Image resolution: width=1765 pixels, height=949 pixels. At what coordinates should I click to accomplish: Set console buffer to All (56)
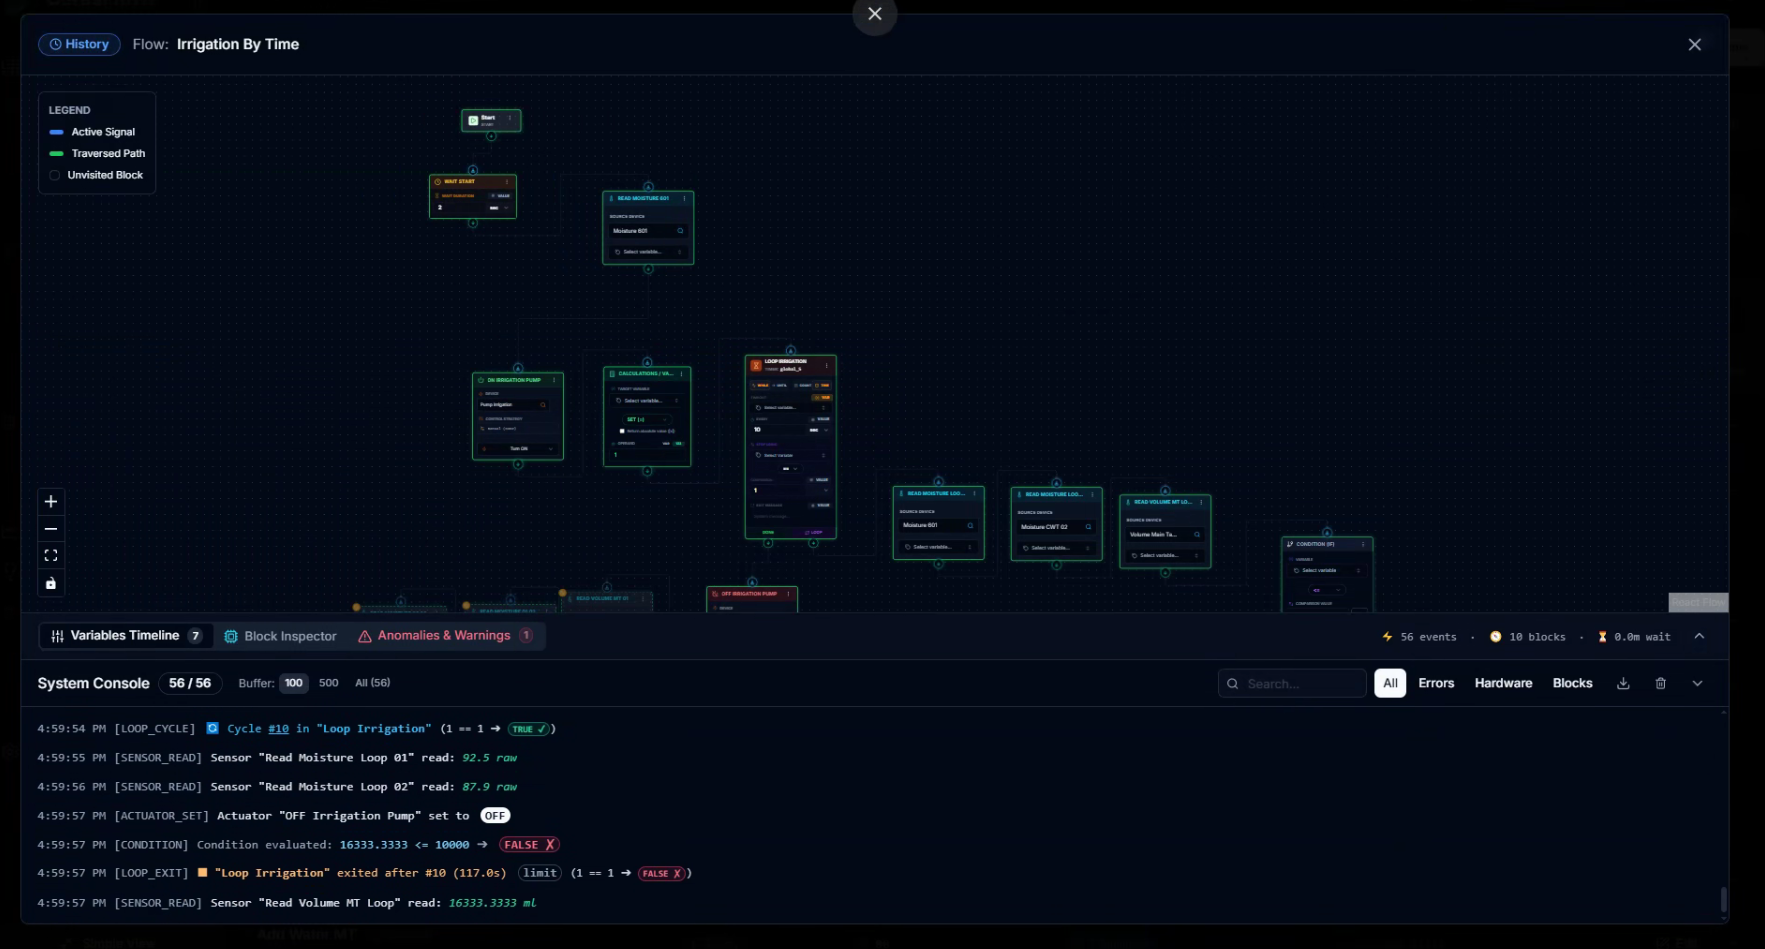click(373, 683)
